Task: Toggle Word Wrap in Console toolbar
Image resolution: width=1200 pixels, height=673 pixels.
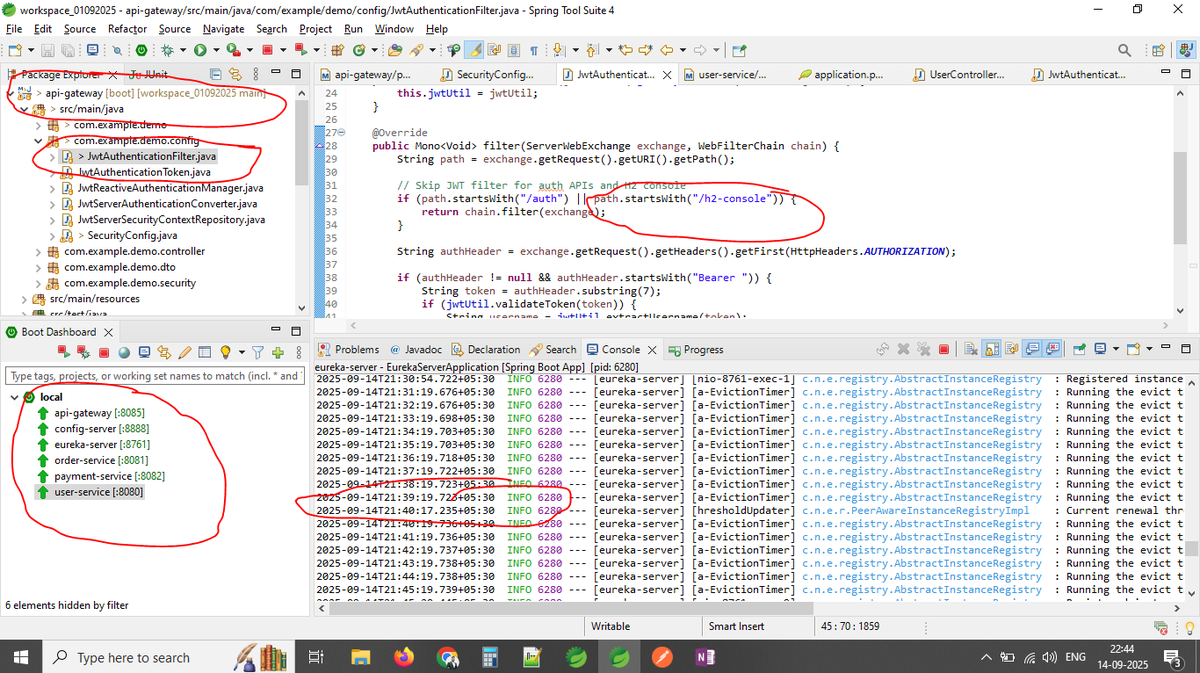Action: (x=1012, y=350)
